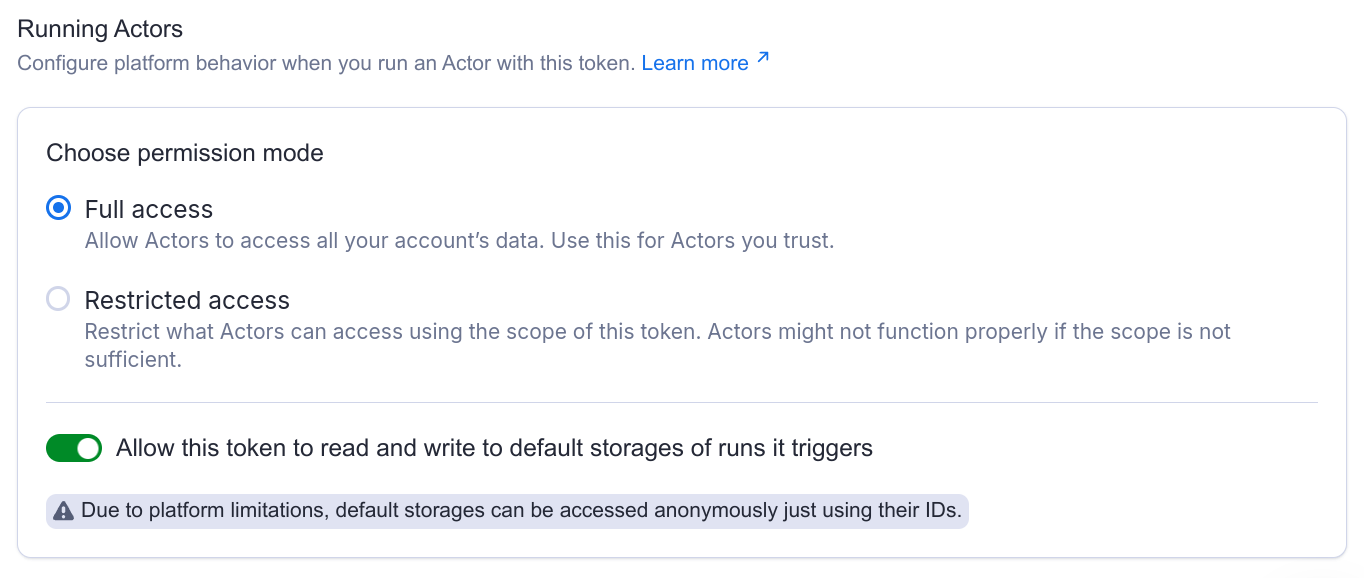Click Learn more about platform behavior
The width and height of the screenshot is (1364, 578).
695,62
